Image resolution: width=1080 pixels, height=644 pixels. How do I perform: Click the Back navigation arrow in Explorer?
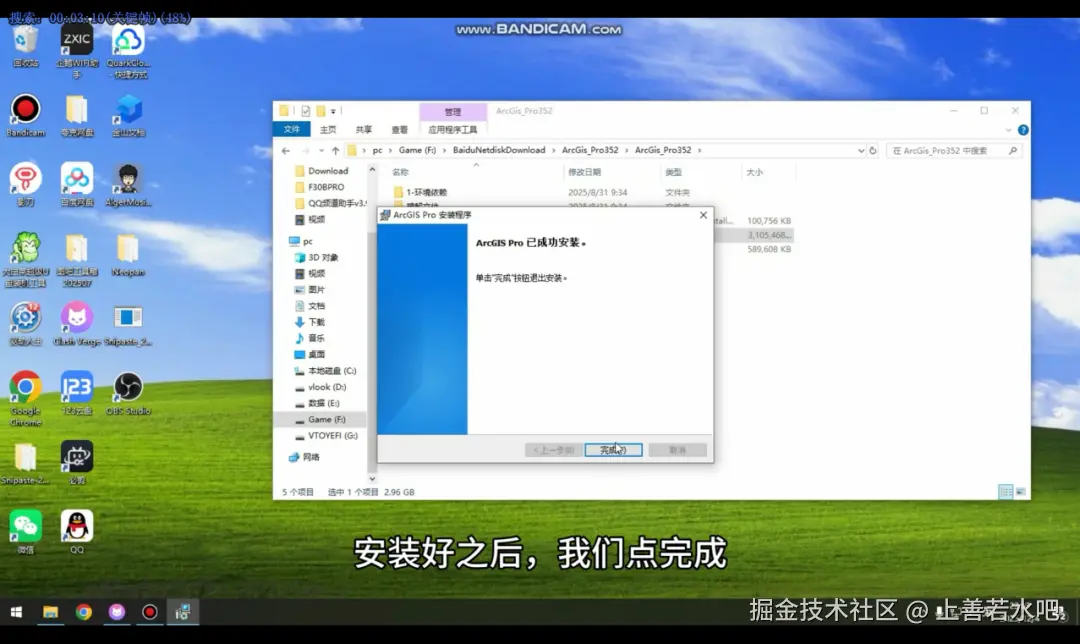tap(287, 149)
